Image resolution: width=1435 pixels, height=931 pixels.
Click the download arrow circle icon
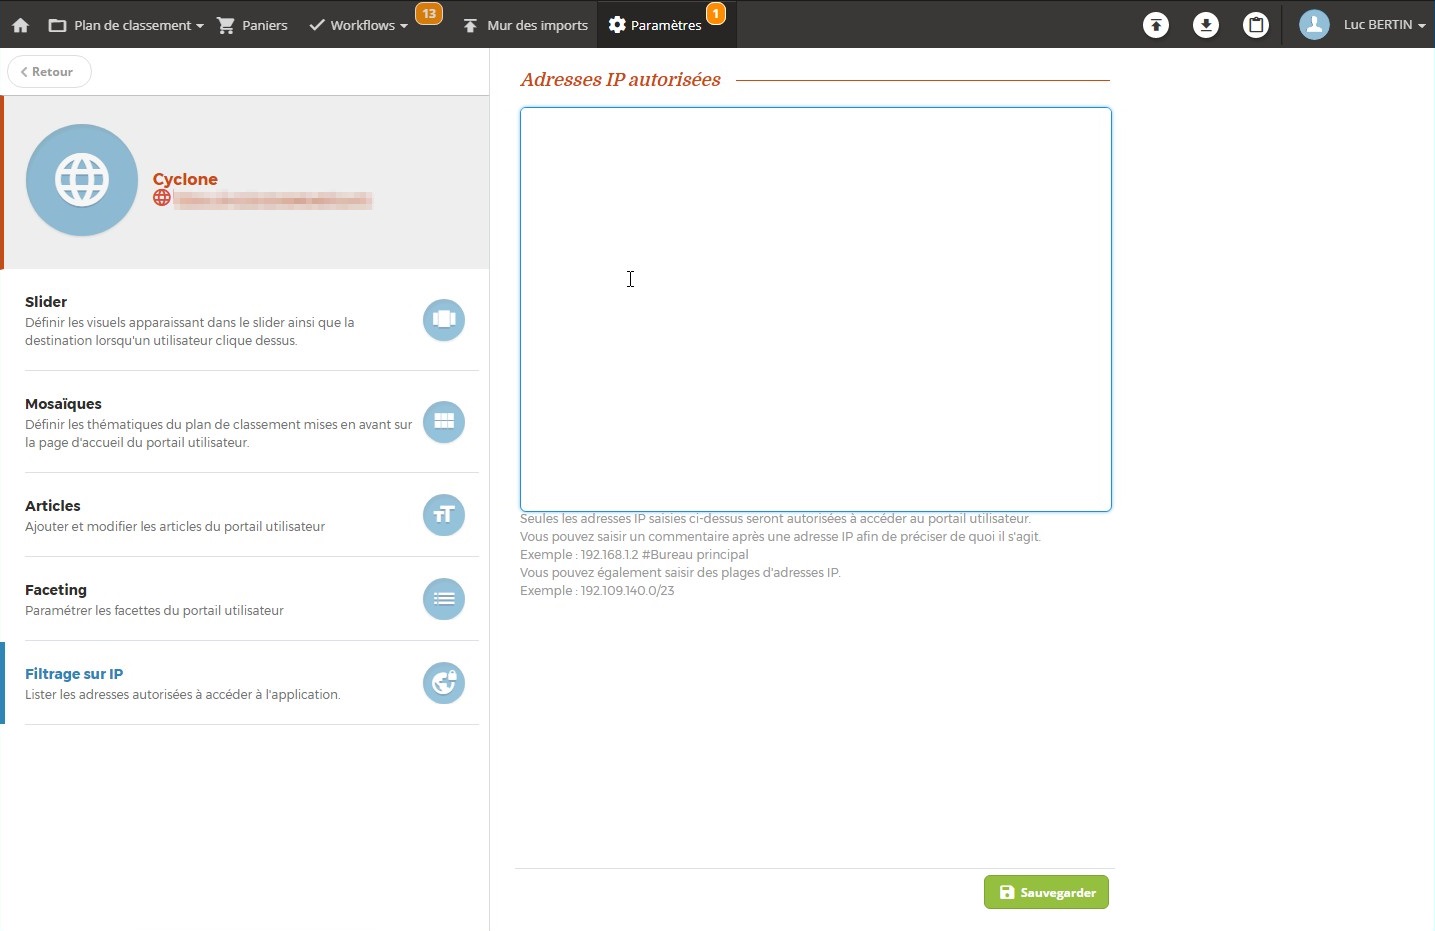tap(1206, 25)
